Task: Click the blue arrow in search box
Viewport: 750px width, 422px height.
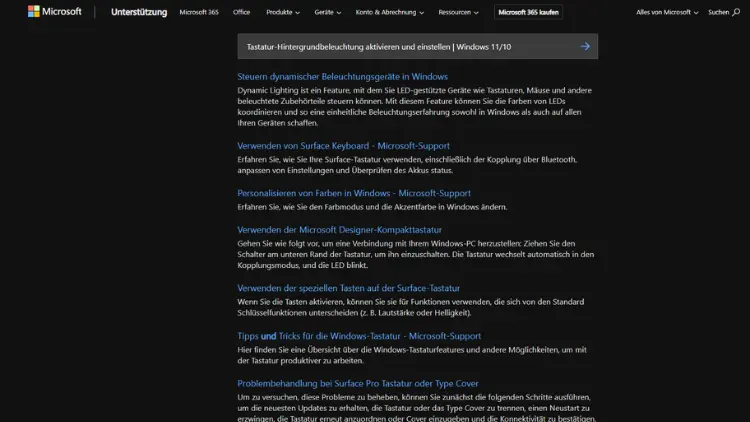Action: tap(585, 46)
